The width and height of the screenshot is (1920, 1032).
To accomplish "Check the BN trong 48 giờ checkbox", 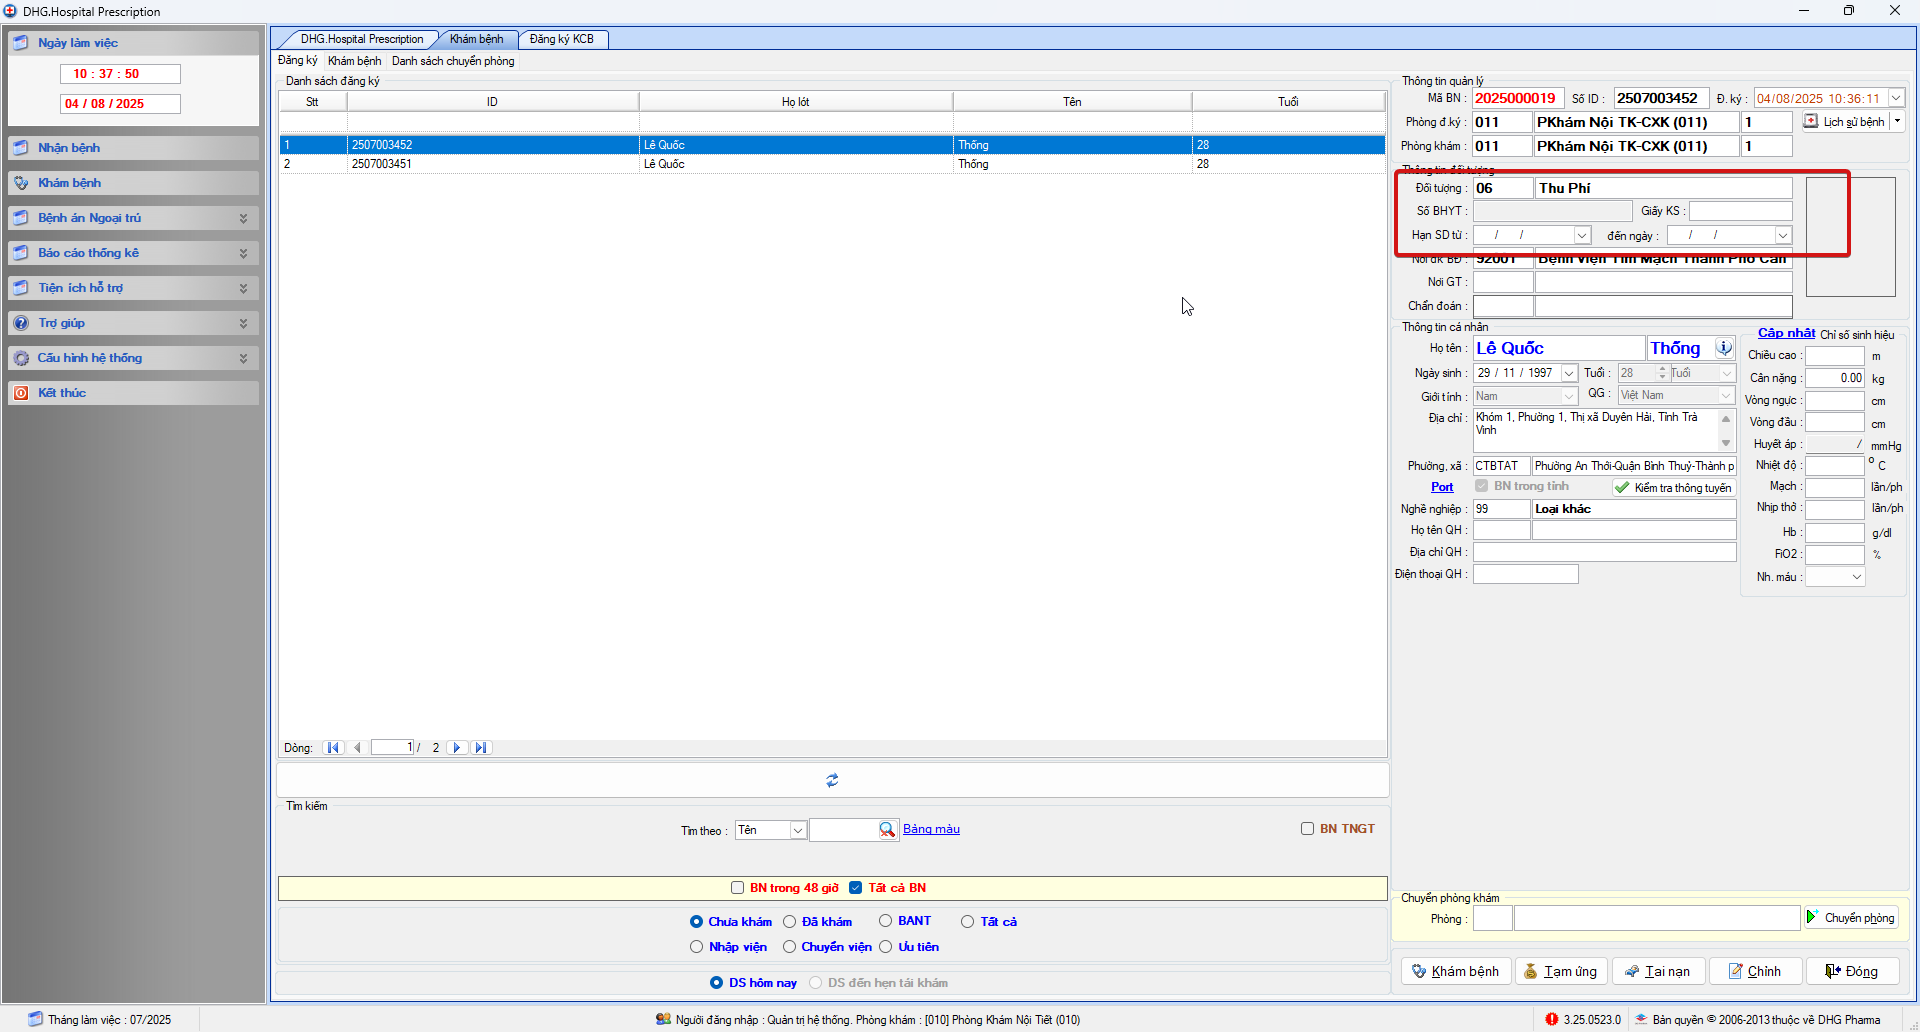I will pyautogui.click(x=738, y=888).
